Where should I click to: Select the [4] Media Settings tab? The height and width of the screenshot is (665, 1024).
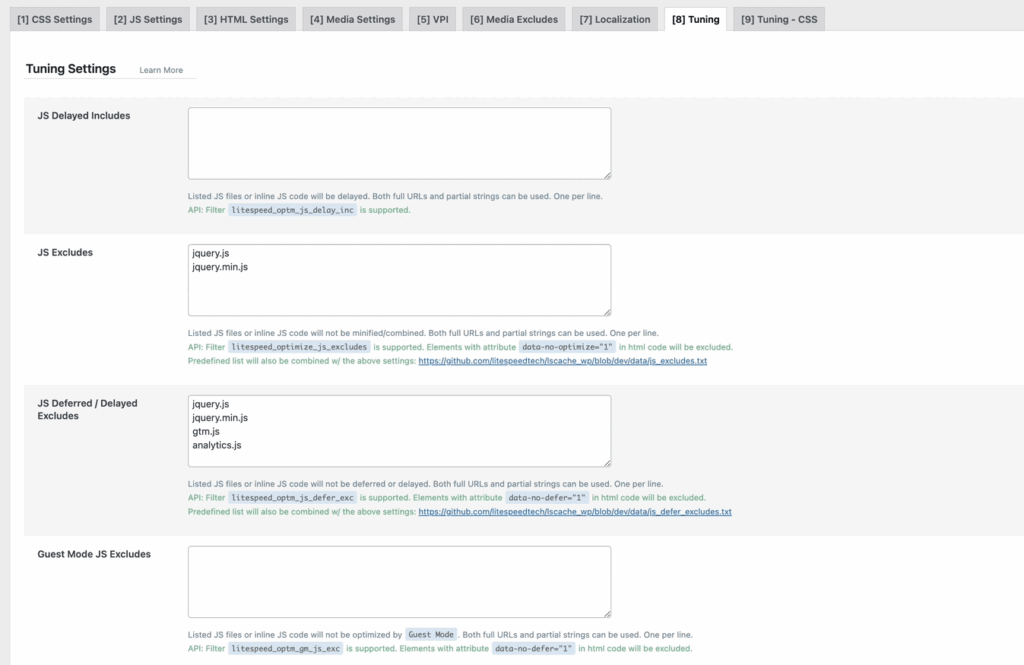coord(352,19)
